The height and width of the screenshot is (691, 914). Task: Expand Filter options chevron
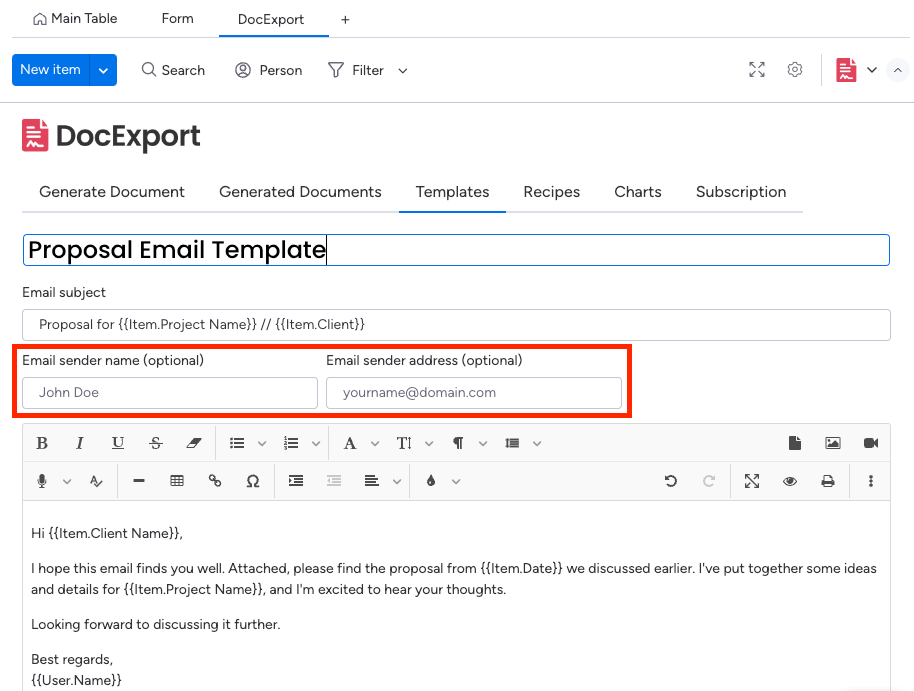[x=402, y=71]
